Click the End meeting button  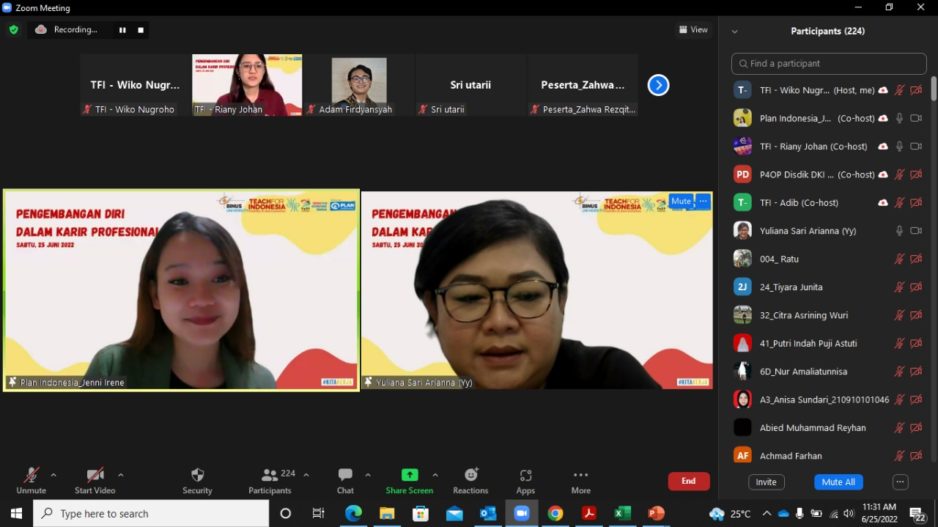pyautogui.click(x=689, y=481)
